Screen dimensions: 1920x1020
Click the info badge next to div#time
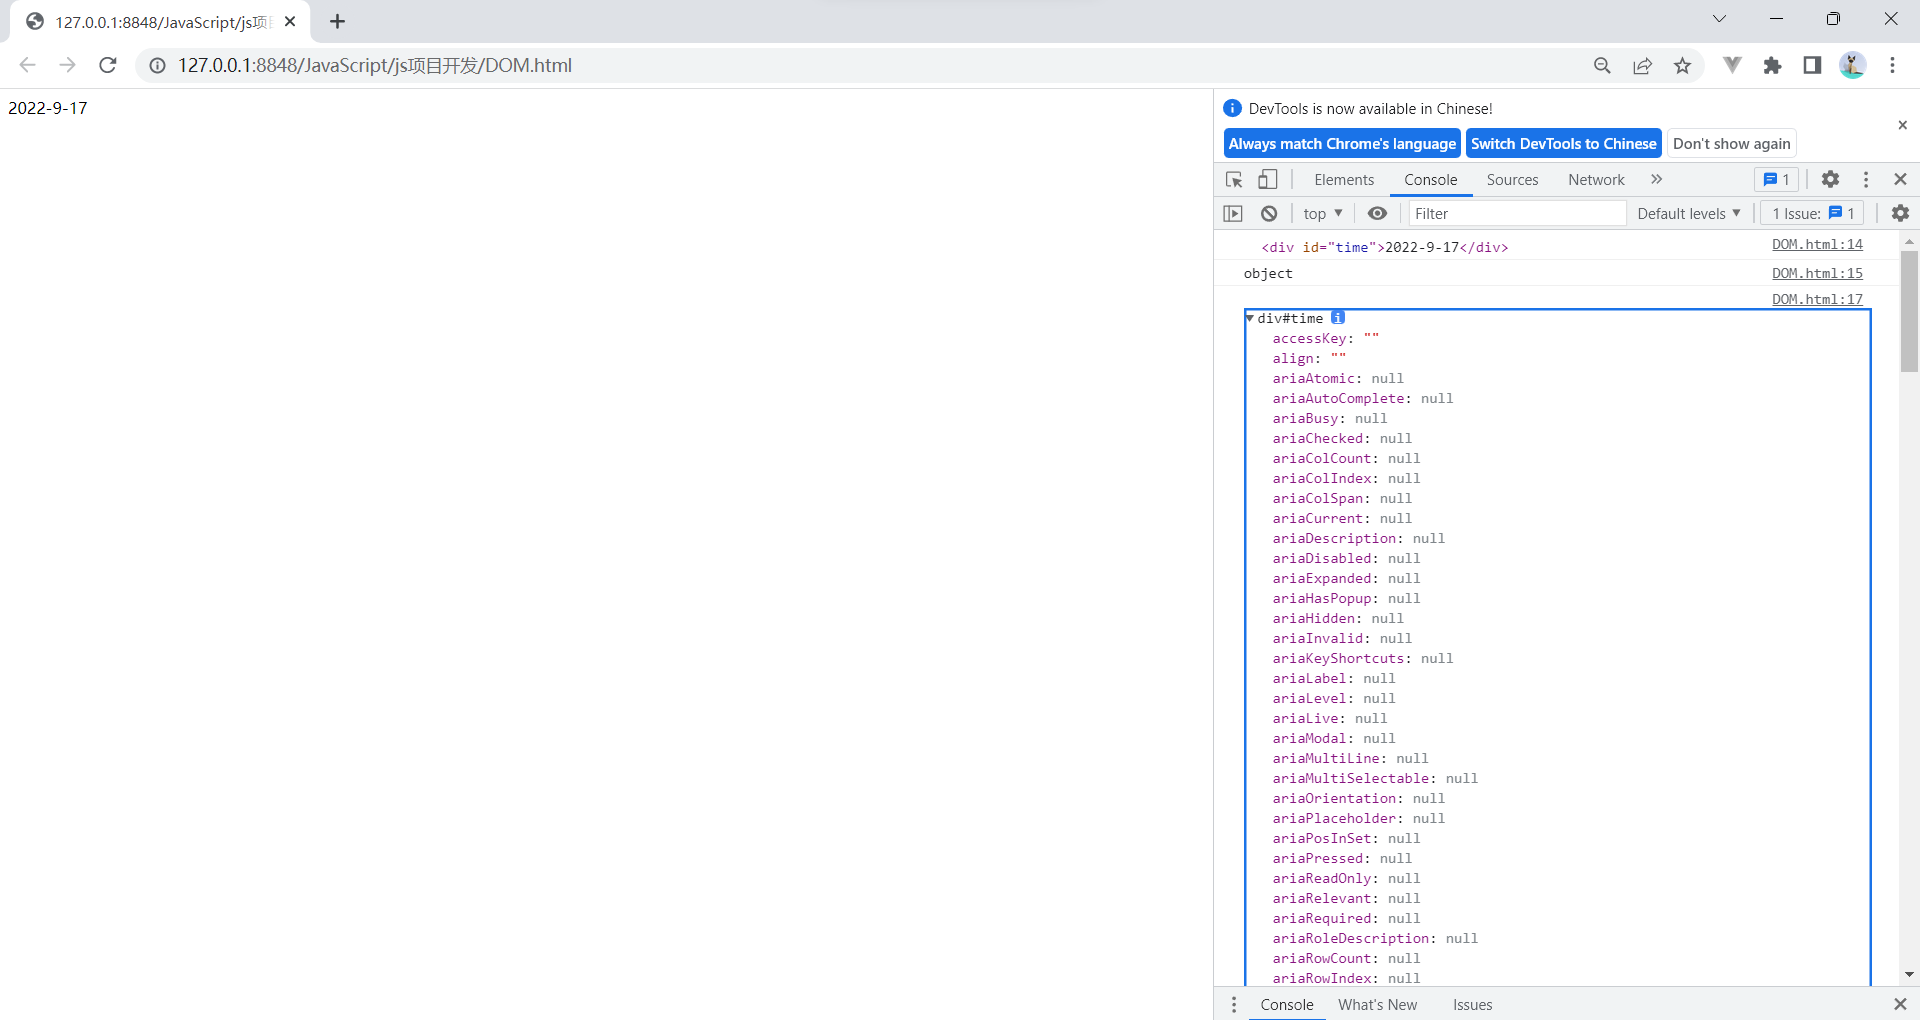pyautogui.click(x=1338, y=317)
